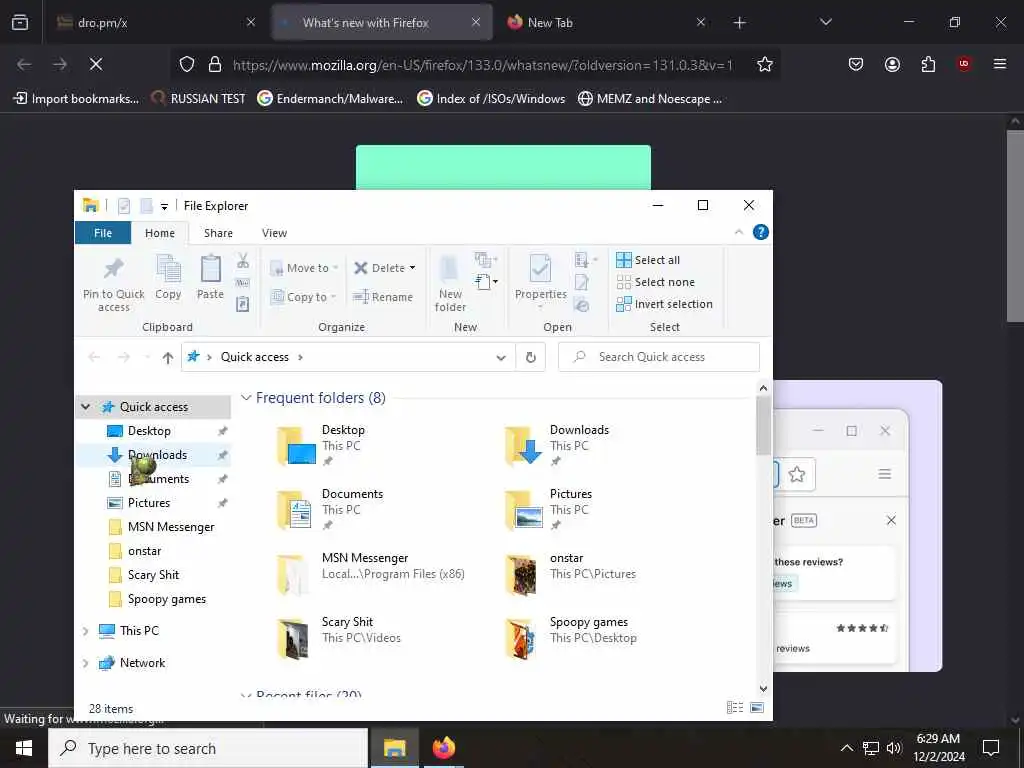The height and width of the screenshot is (768, 1024).
Task: Click the Search Quick access field
Action: click(659, 357)
